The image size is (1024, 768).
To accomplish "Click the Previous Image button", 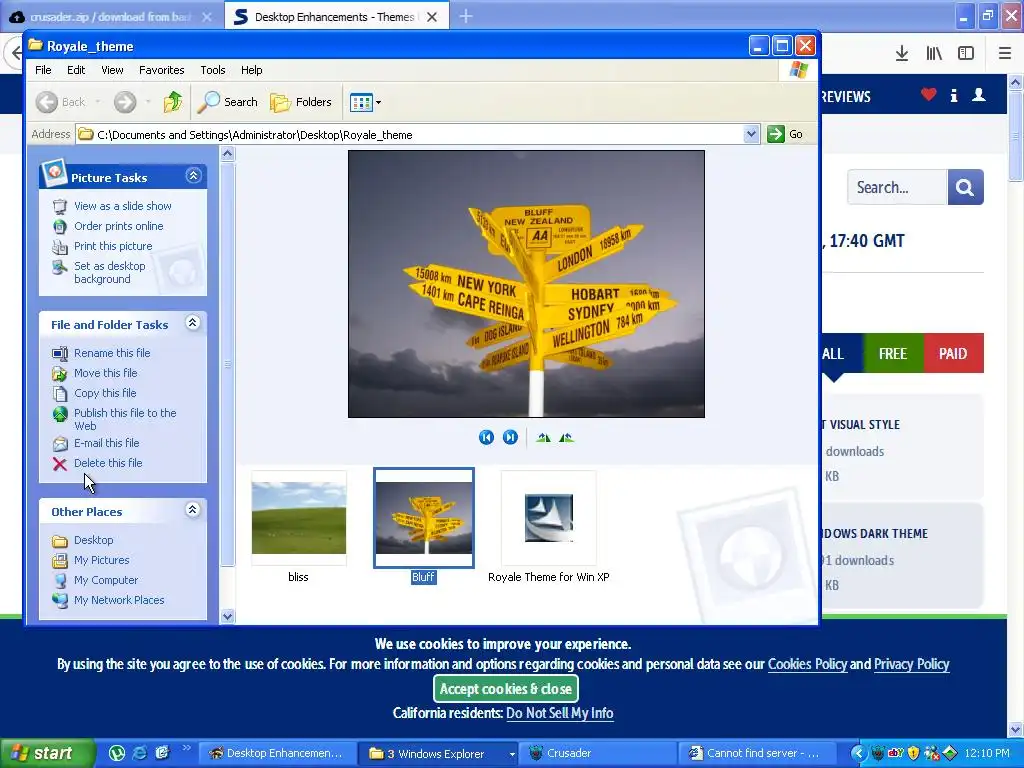I will (x=486, y=438).
